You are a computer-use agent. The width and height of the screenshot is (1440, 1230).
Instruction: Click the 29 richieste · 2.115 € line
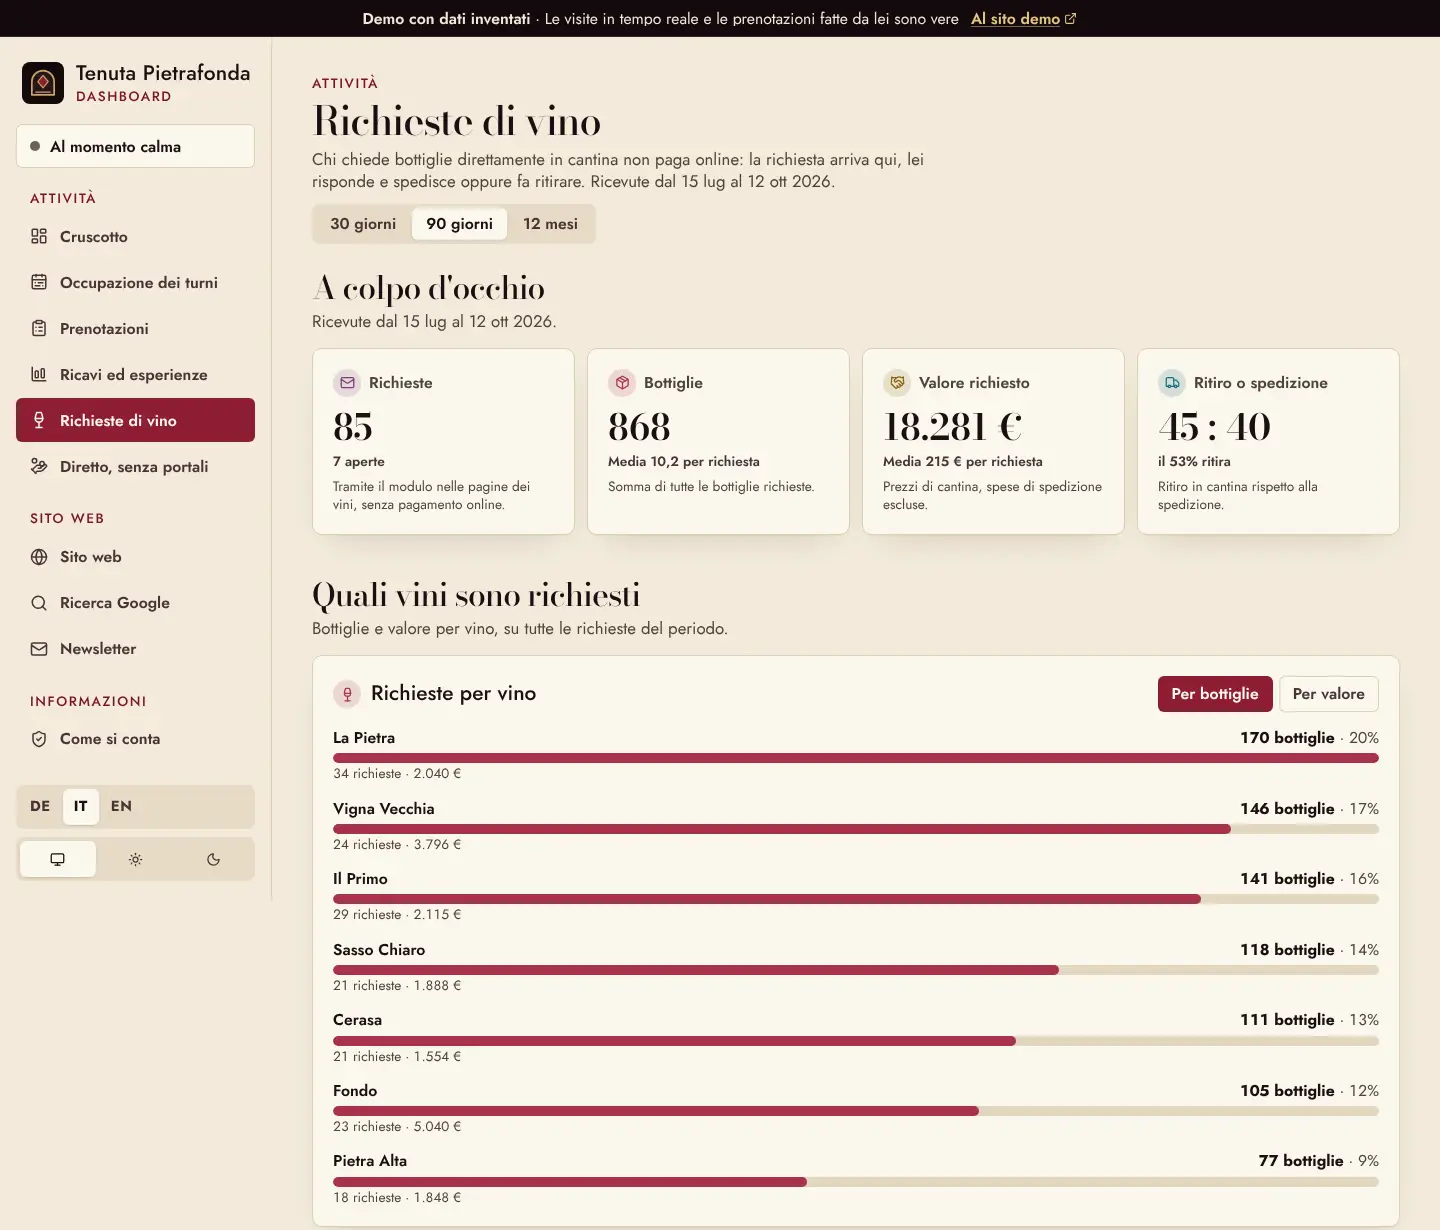(397, 915)
